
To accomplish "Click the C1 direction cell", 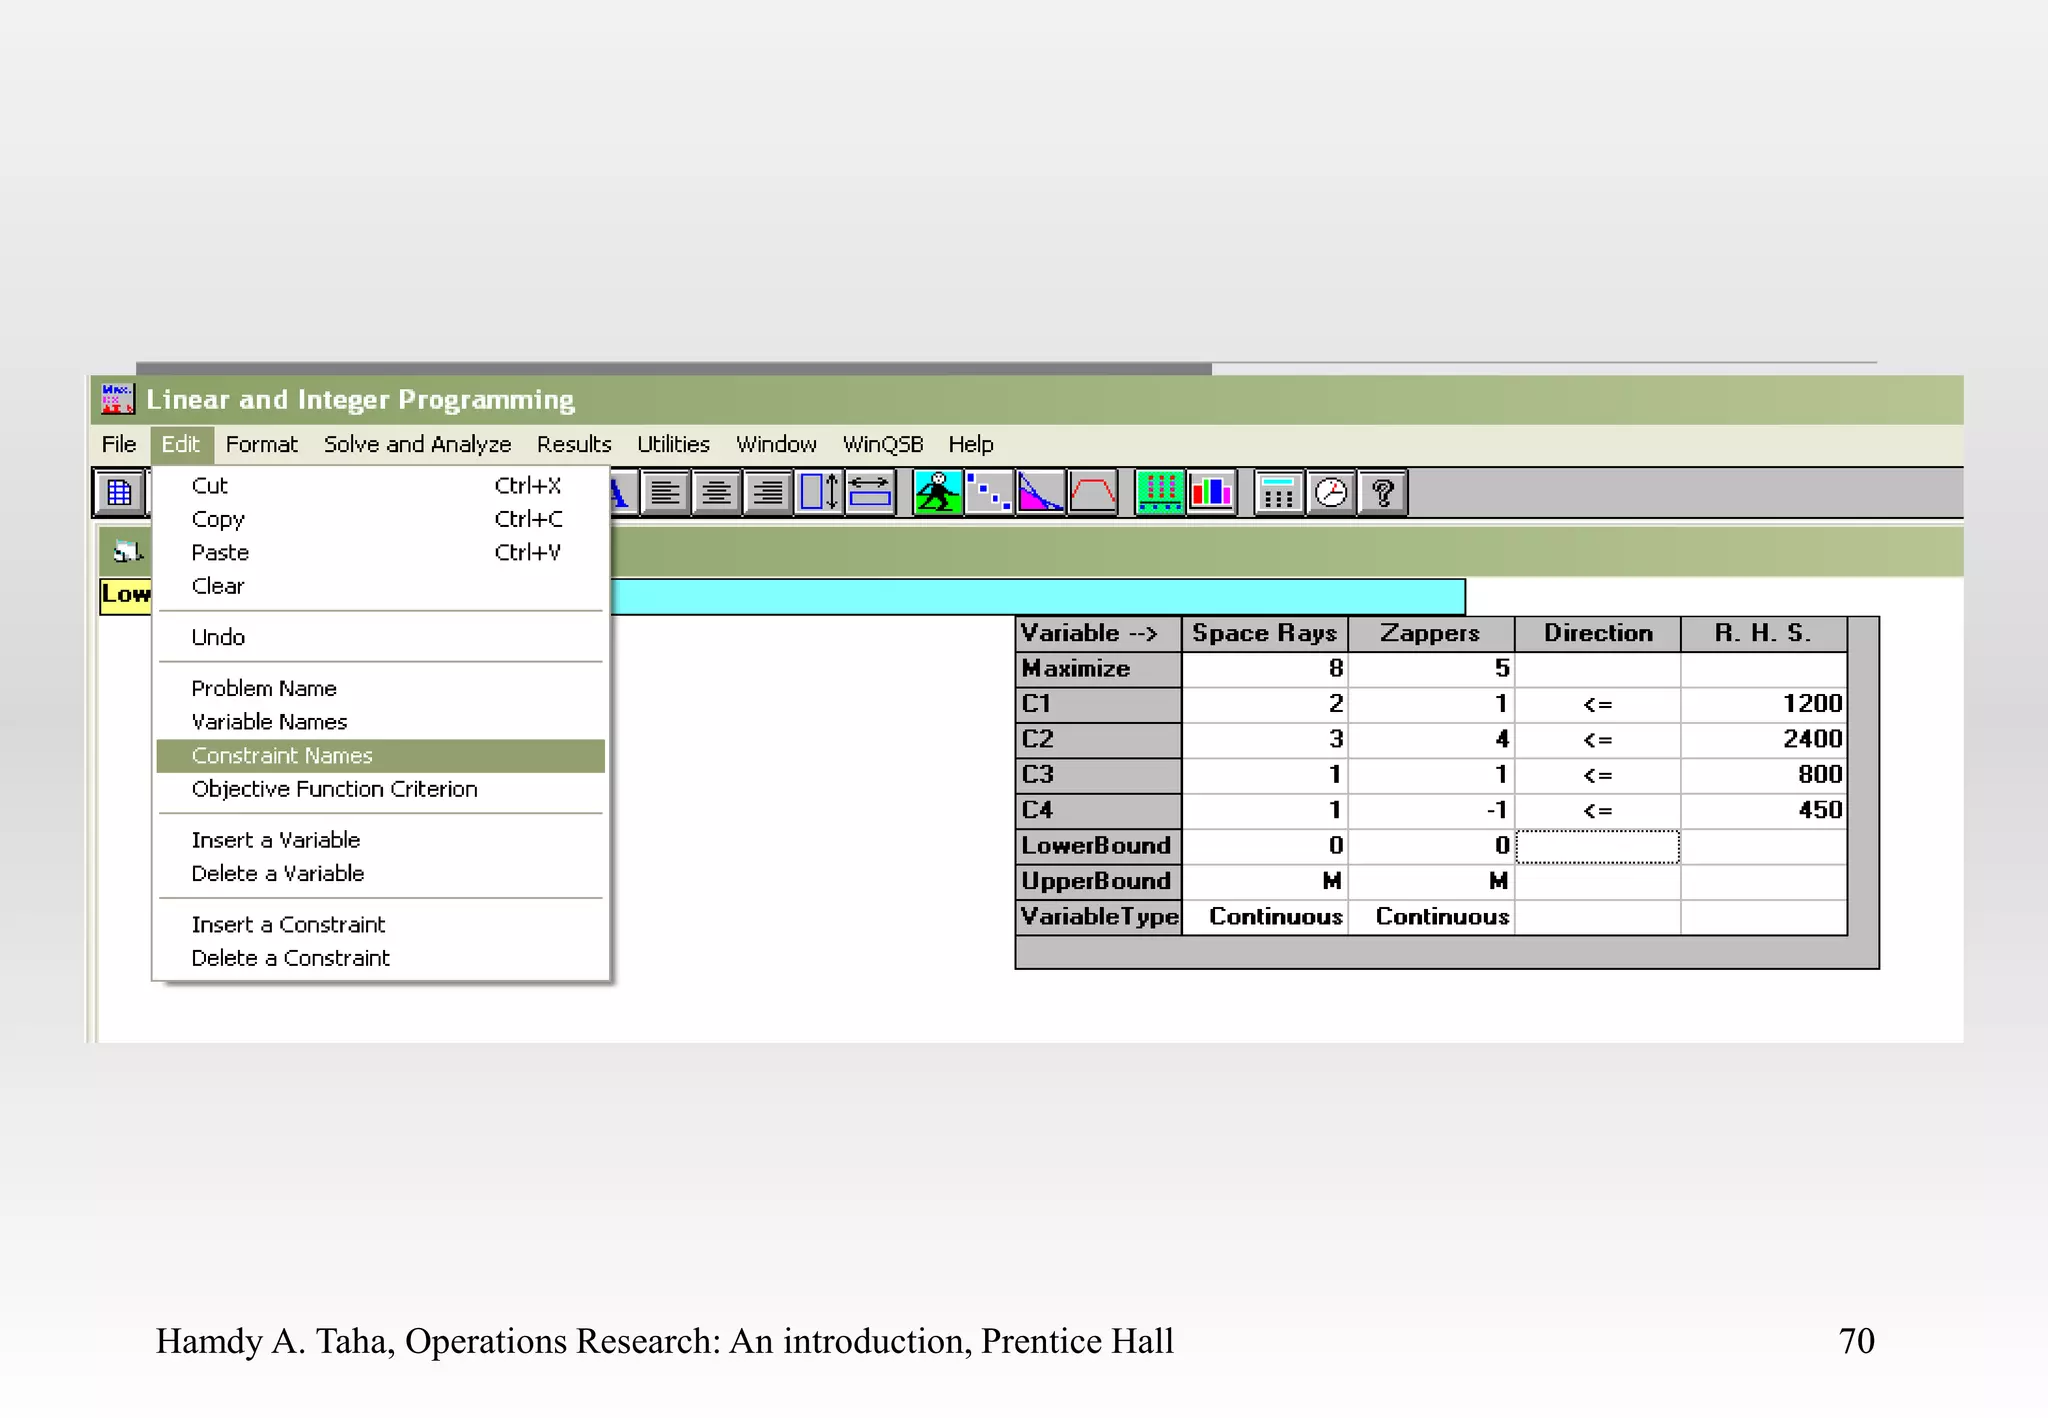I will click(x=1597, y=704).
